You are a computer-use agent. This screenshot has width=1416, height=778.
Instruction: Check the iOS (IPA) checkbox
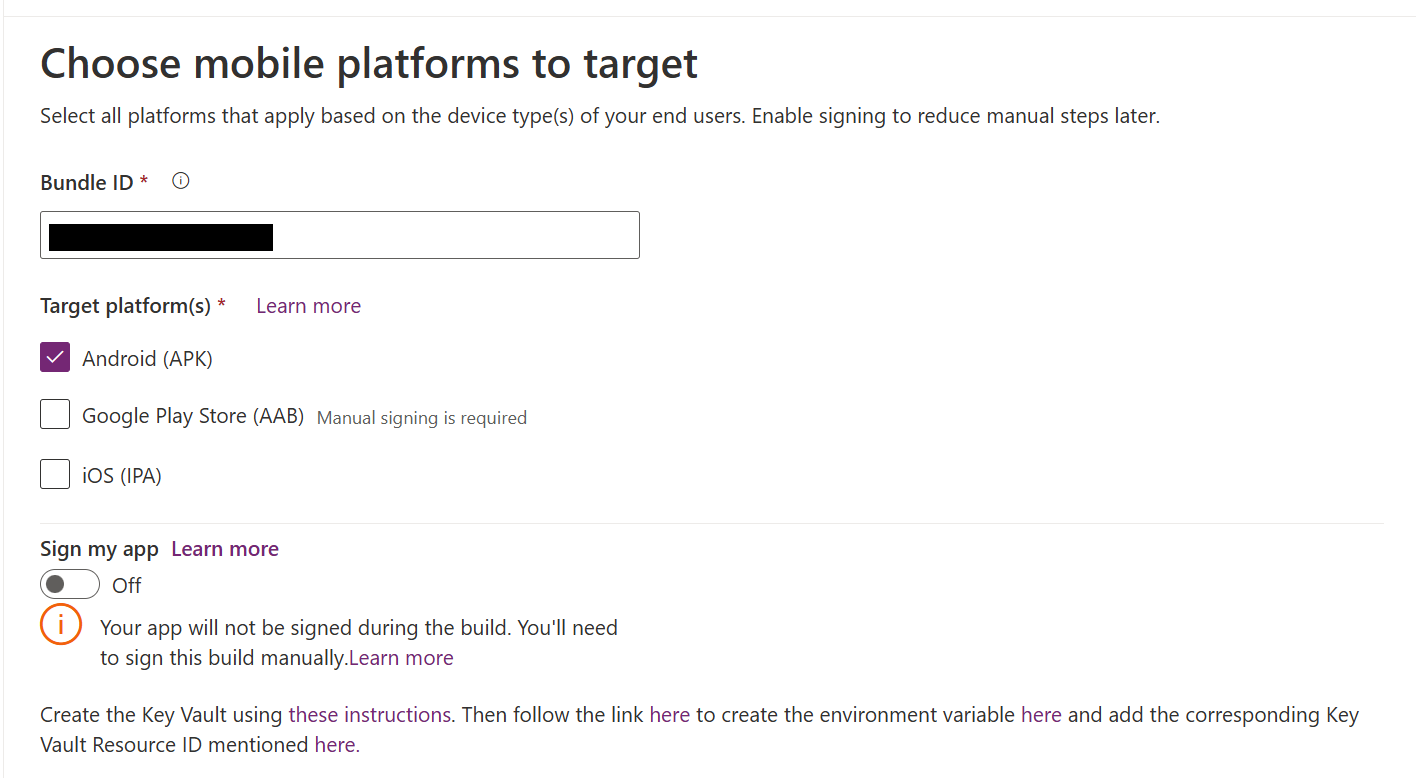(x=55, y=474)
